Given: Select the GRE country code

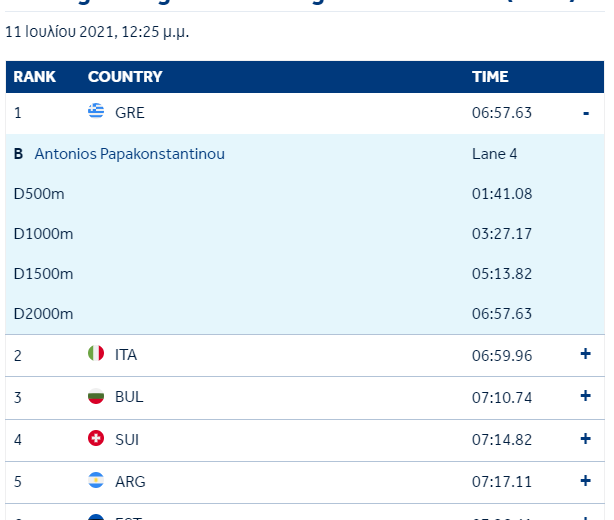Looking at the screenshot, I should coord(130,113).
